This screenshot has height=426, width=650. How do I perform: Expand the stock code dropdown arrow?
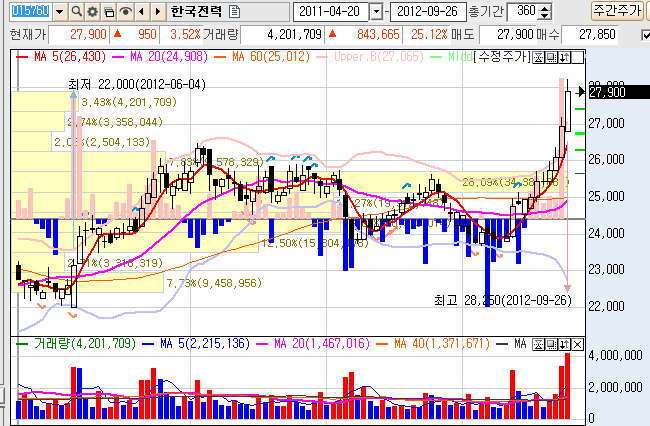coord(59,12)
